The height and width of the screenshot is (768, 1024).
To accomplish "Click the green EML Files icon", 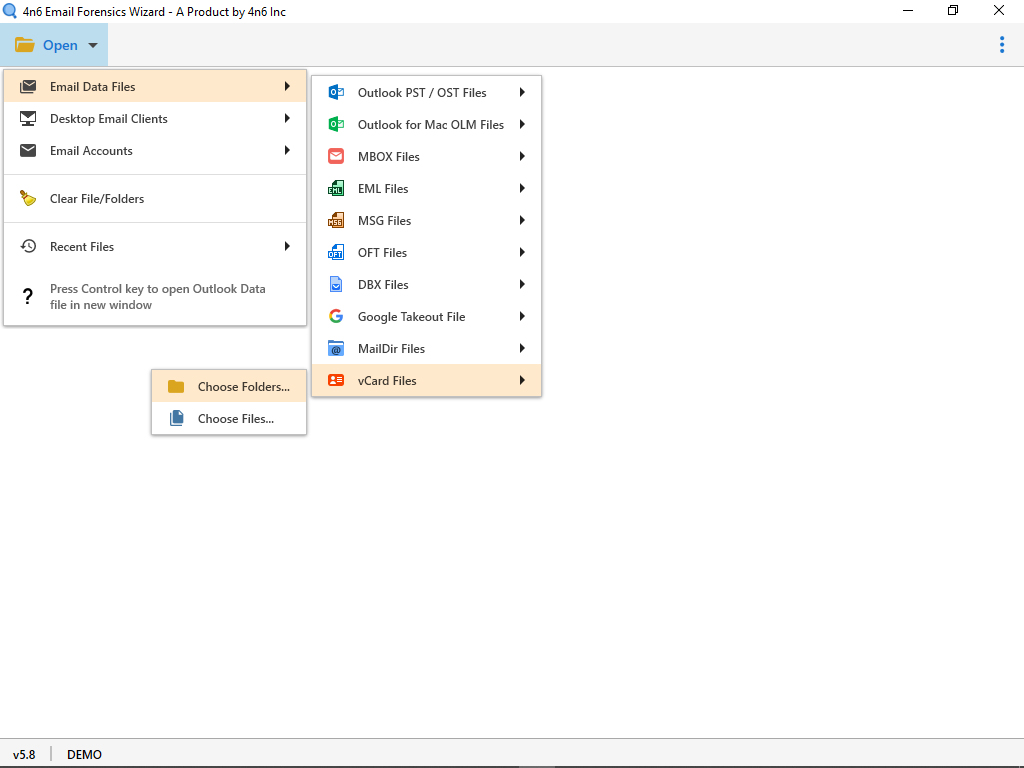I will [336, 188].
